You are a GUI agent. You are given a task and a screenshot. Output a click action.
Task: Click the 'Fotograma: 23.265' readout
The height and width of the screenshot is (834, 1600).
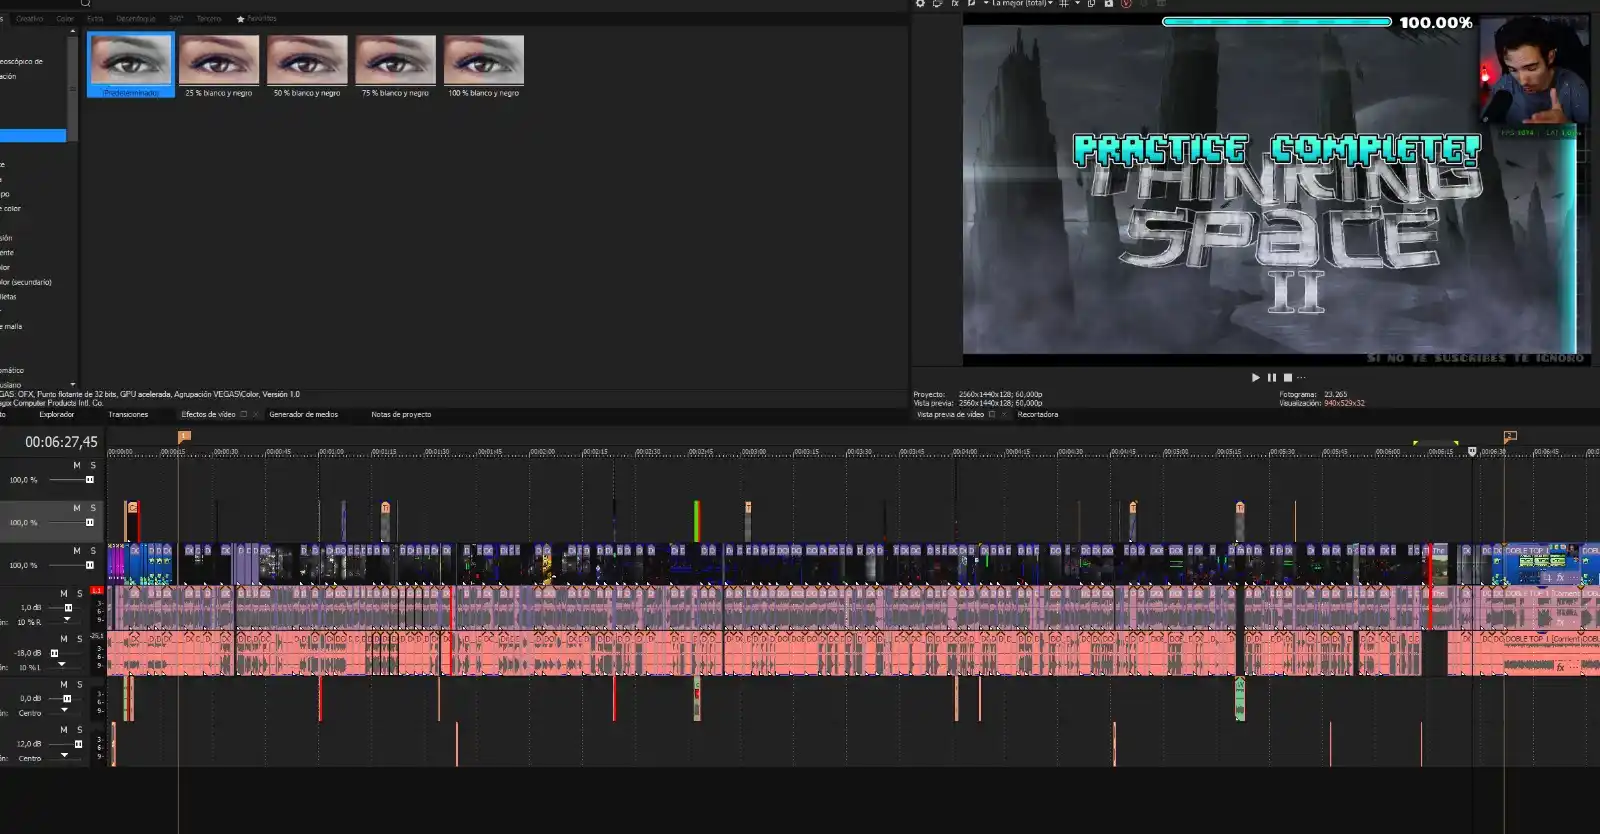click(1313, 394)
